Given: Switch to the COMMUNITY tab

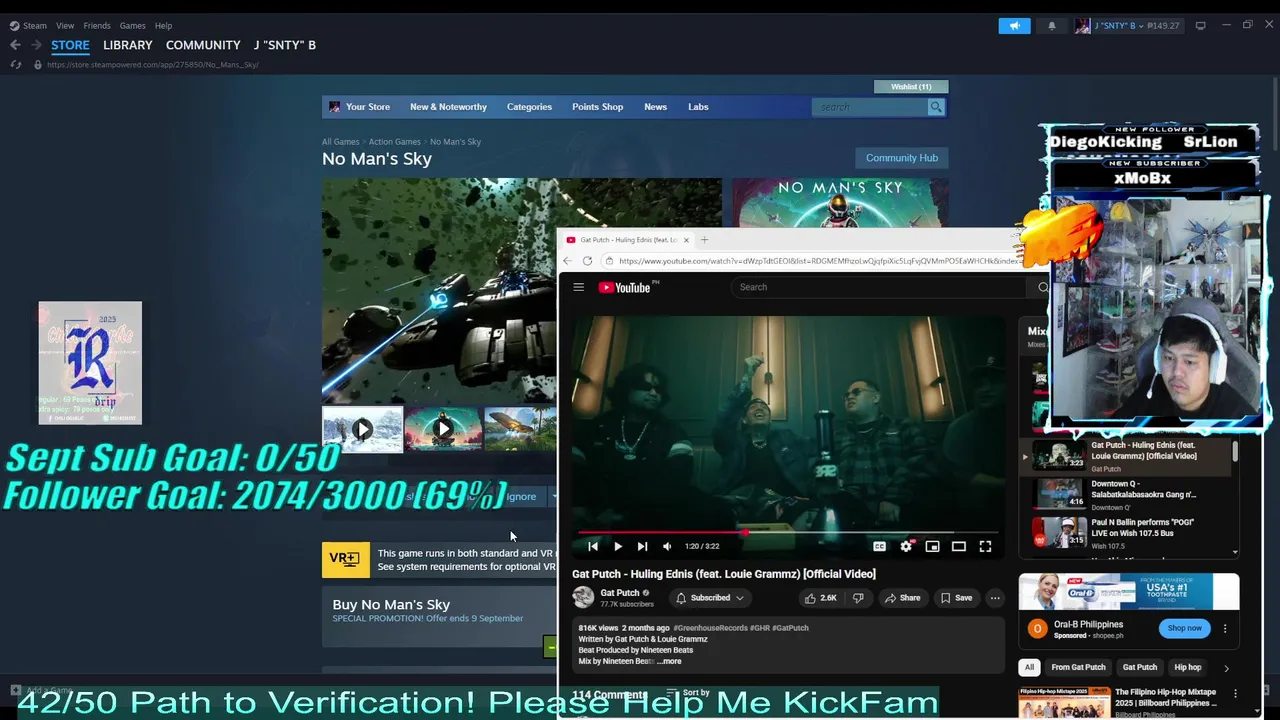Looking at the screenshot, I should [203, 45].
